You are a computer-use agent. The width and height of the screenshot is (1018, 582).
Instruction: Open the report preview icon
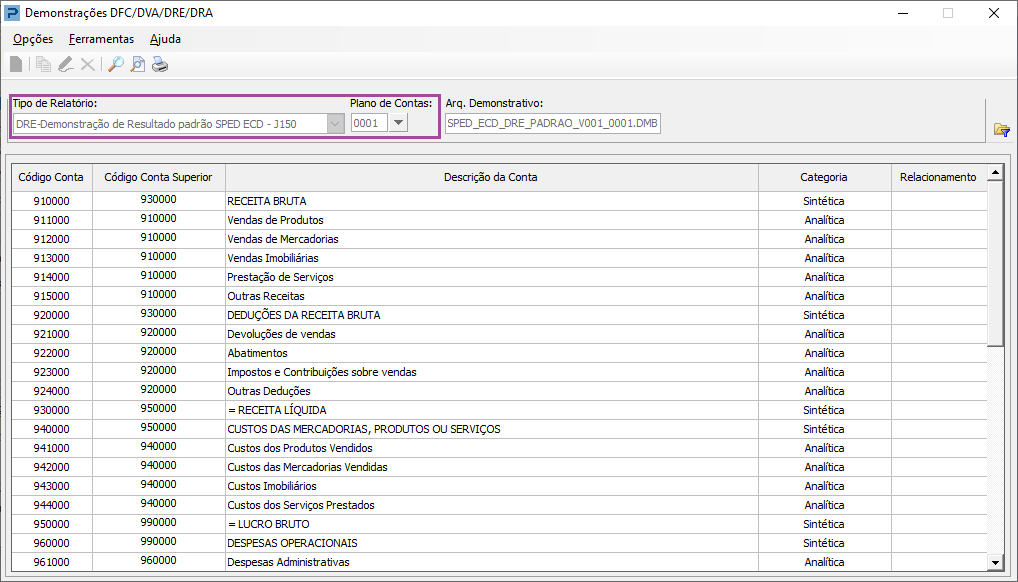[137, 62]
